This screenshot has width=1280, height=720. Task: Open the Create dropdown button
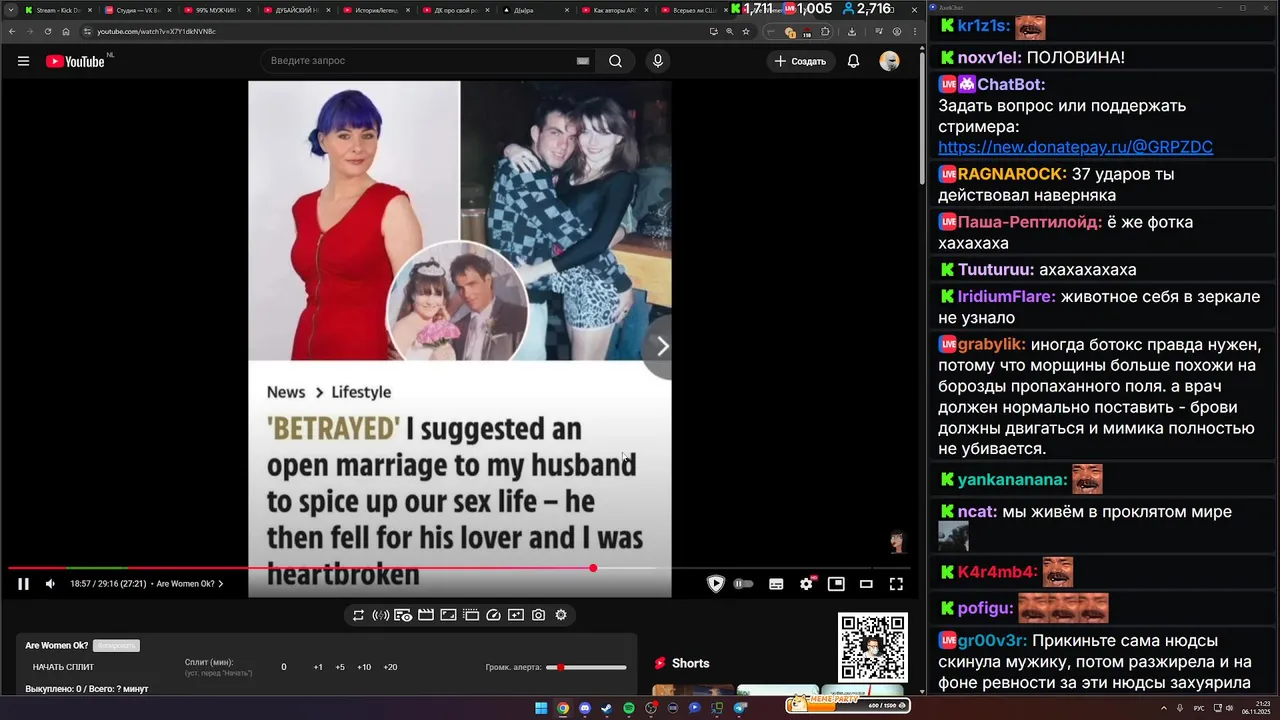pos(799,61)
